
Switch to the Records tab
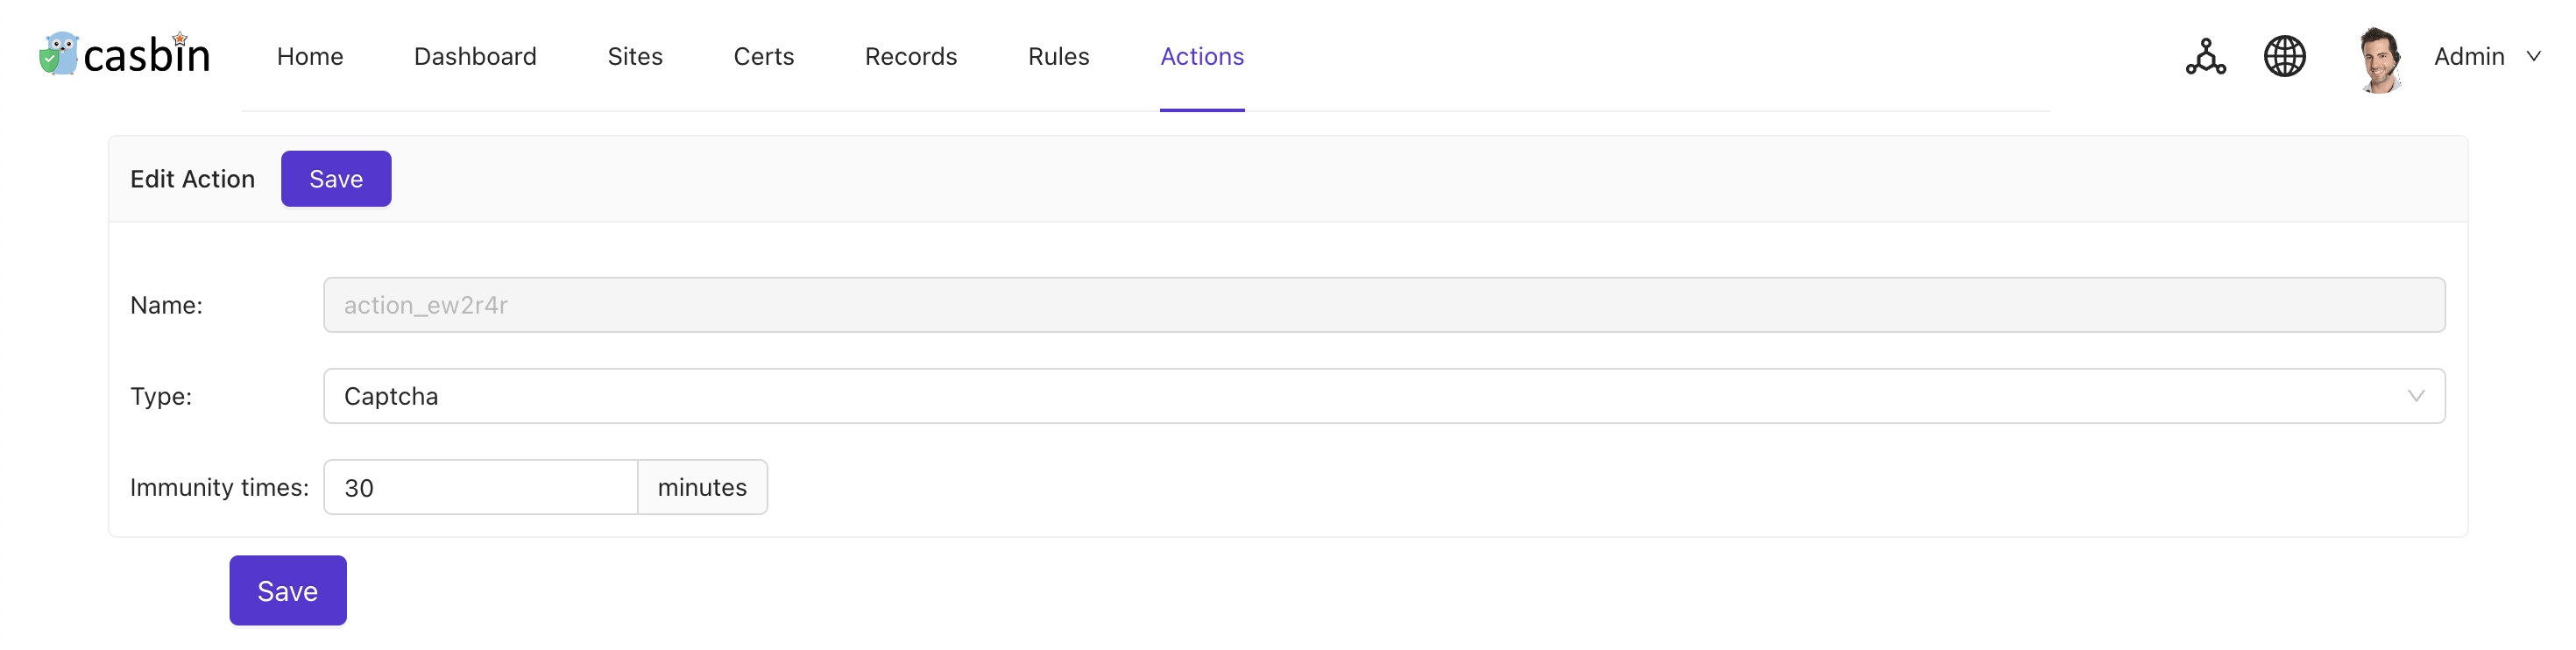click(910, 57)
